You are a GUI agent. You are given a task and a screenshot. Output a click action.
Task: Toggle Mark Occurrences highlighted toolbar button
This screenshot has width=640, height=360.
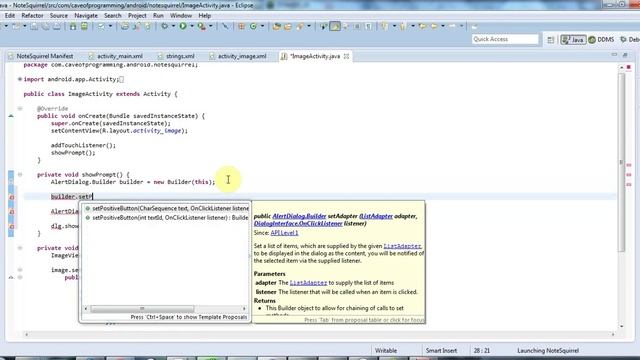tap(335, 27)
